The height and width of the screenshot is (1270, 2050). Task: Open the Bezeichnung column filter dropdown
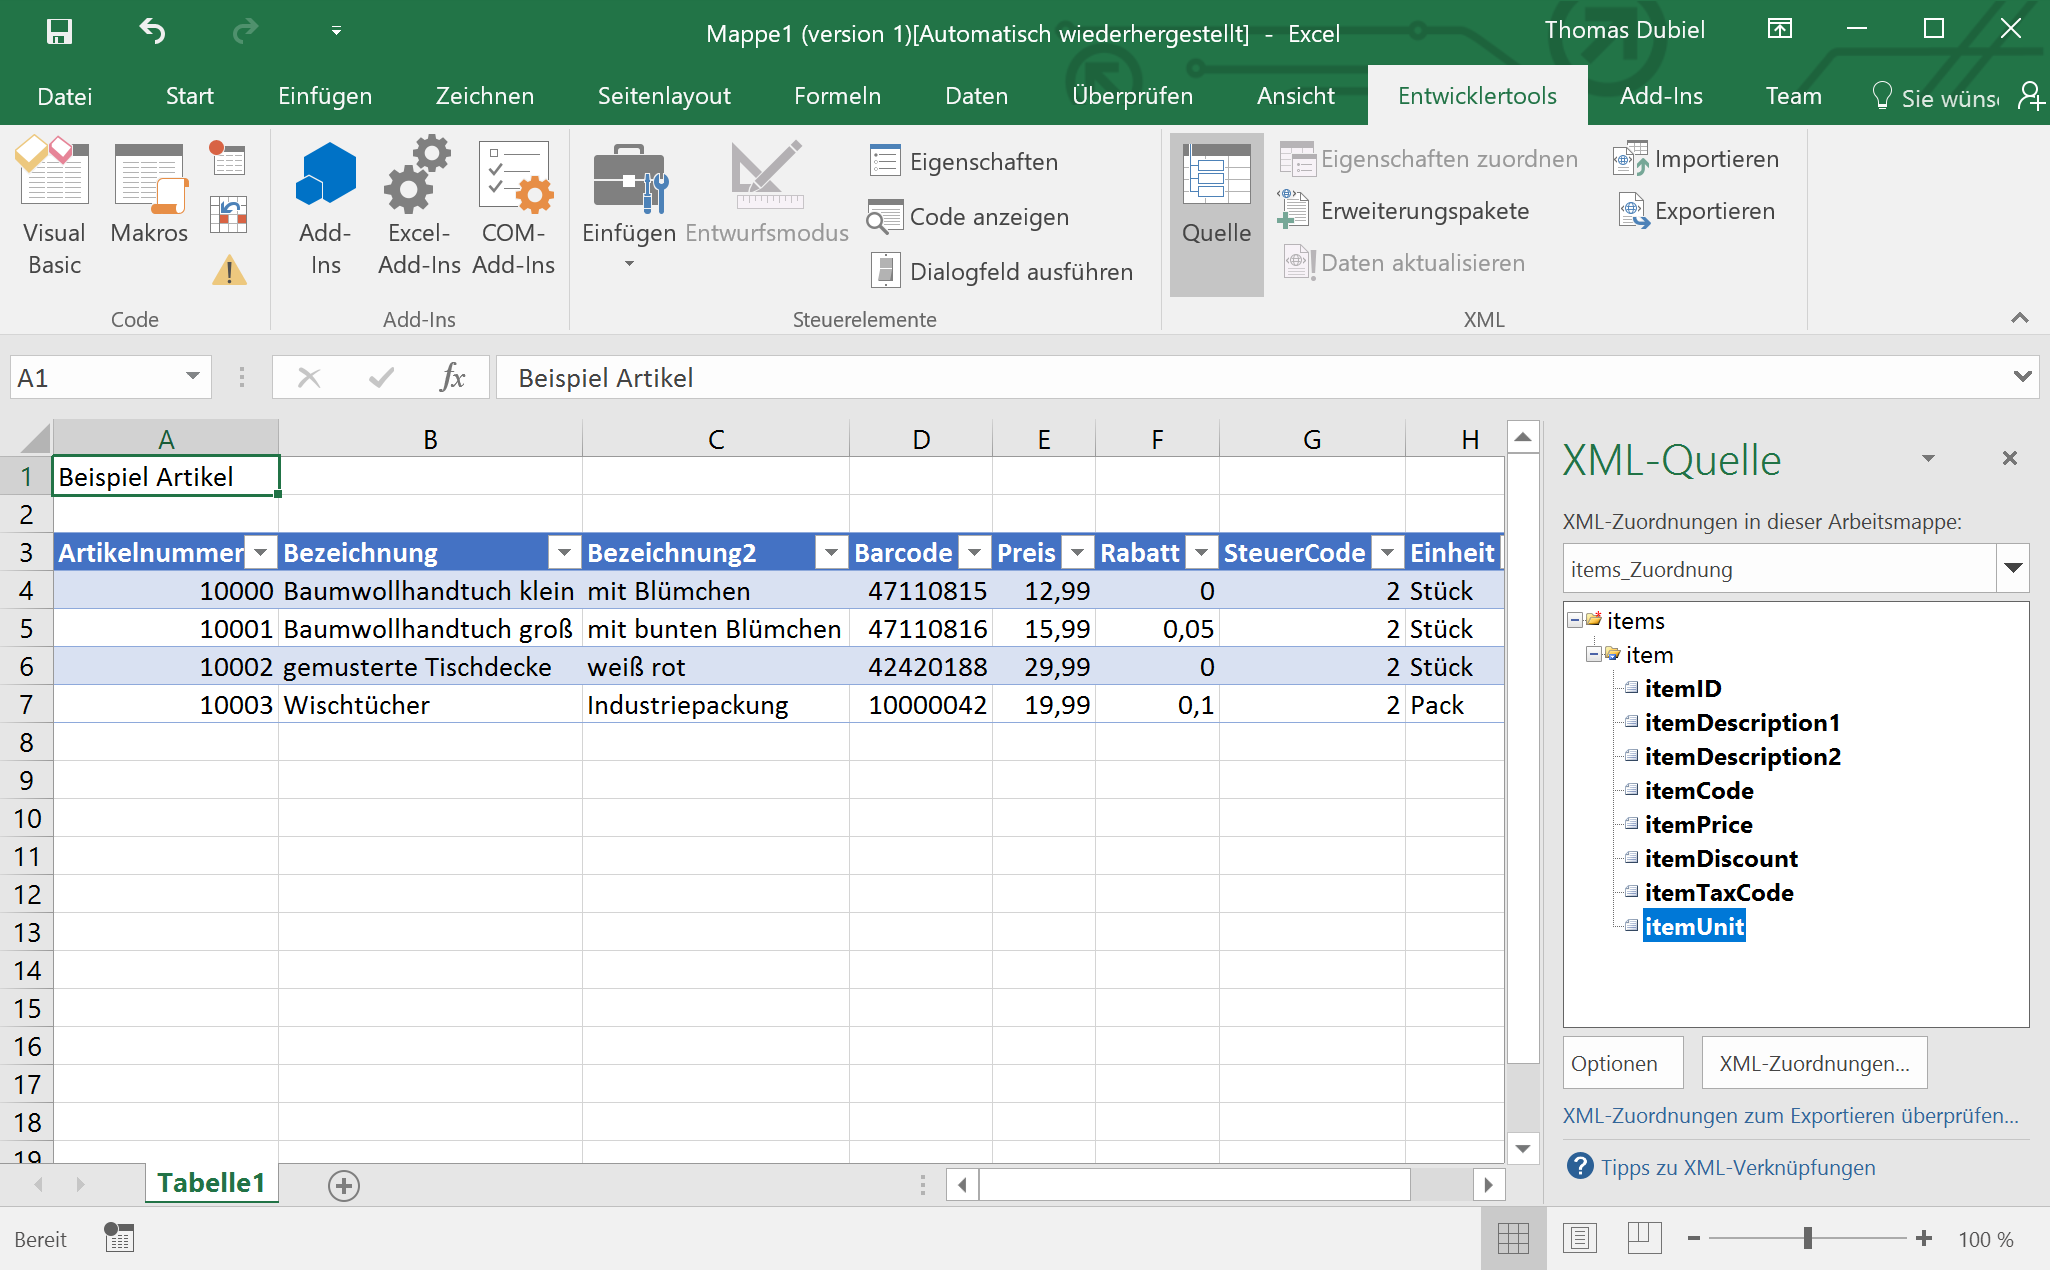pyautogui.click(x=564, y=552)
